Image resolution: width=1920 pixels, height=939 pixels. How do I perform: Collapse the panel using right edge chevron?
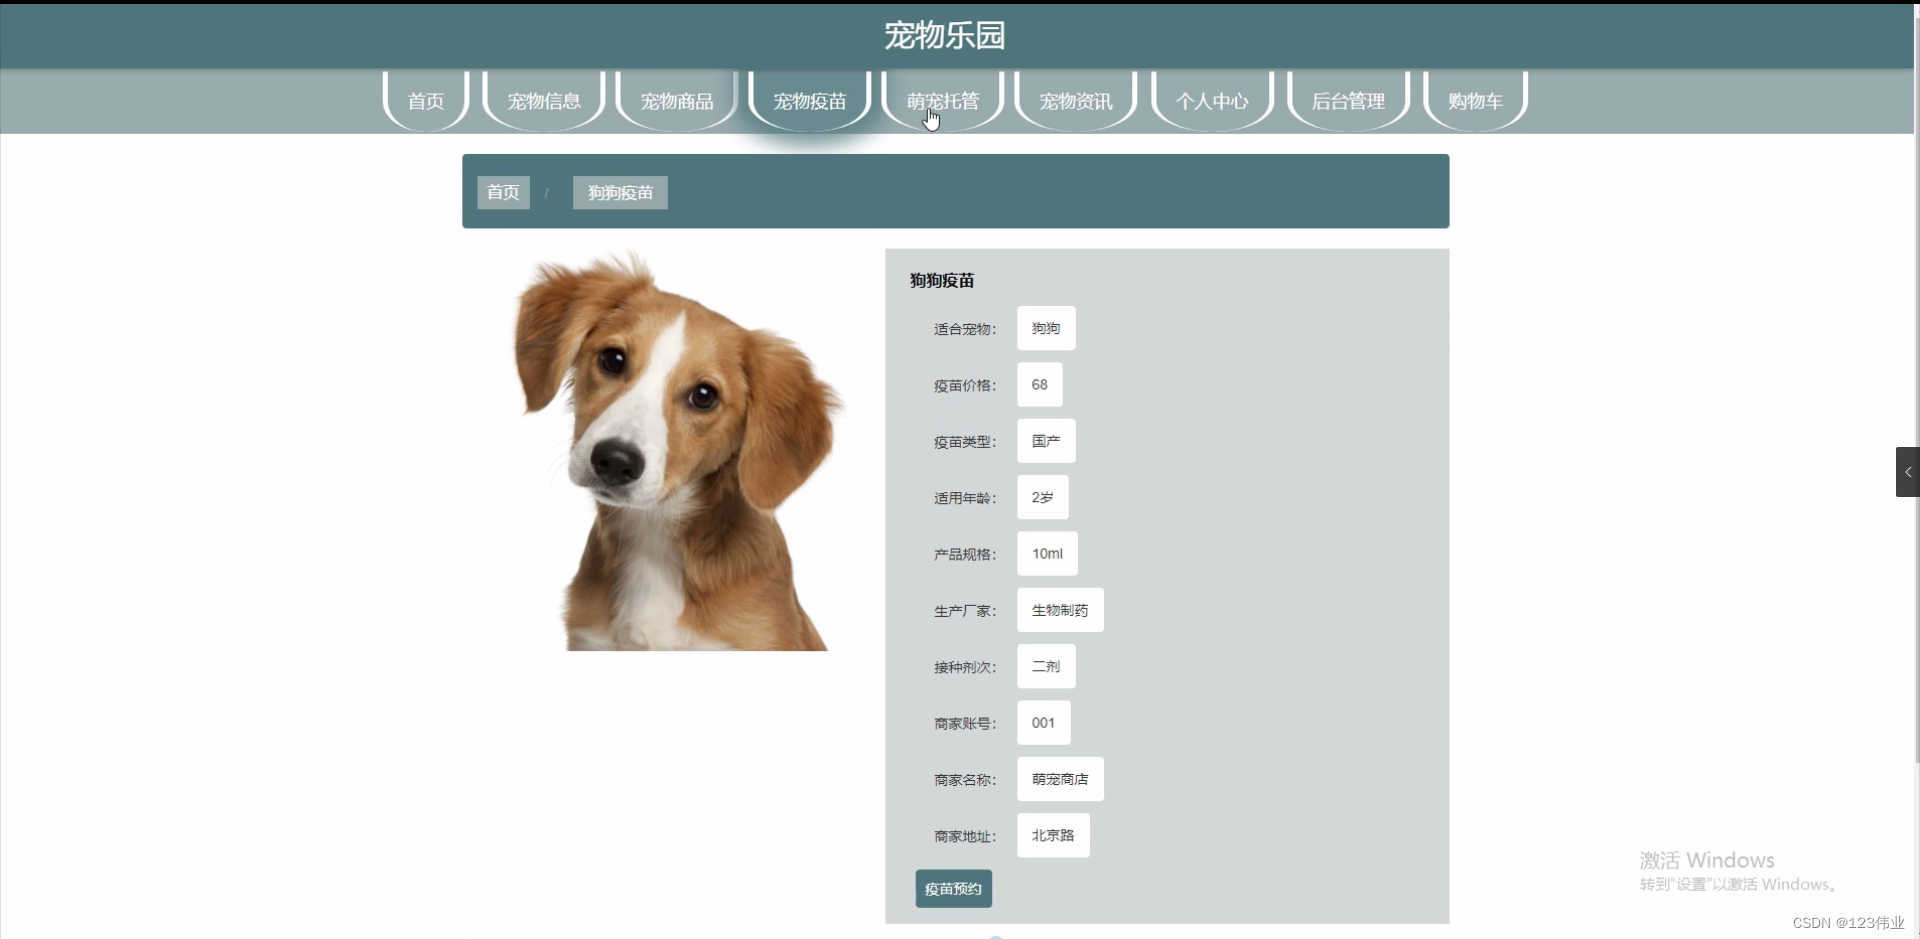click(x=1906, y=471)
